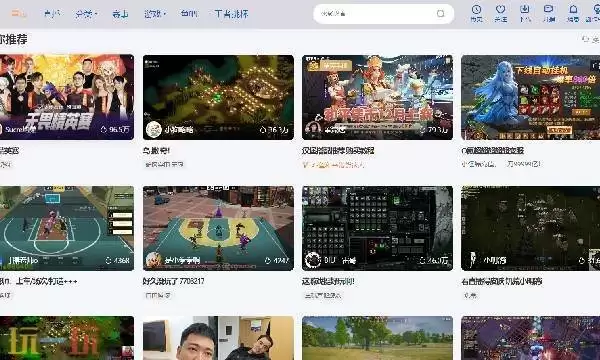Open the blue-haired character game stream thumbnail
Viewport: 600px width, 360px height.
pos(530,97)
